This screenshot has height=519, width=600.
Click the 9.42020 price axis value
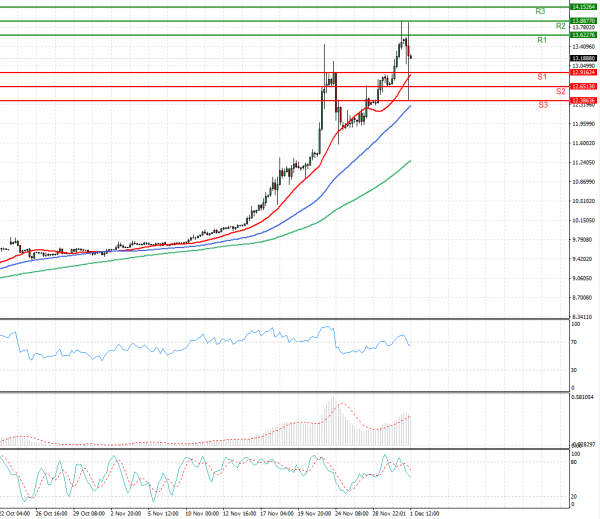point(582,259)
